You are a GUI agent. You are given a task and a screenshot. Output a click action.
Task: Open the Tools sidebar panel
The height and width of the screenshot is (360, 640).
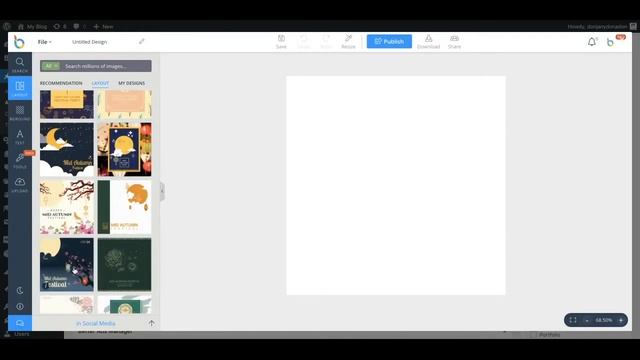click(20, 160)
